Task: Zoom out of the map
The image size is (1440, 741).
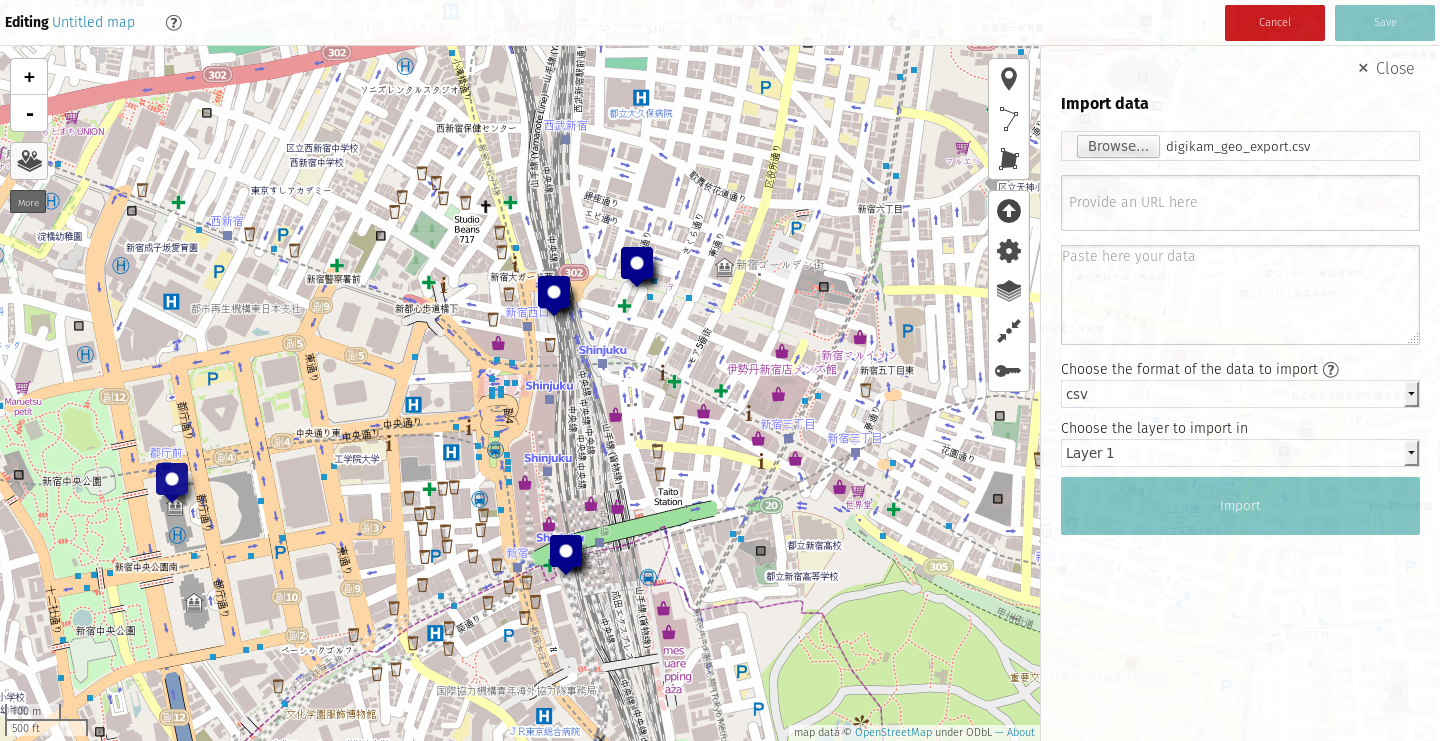Action: pyautogui.click(x=29, y=113)
